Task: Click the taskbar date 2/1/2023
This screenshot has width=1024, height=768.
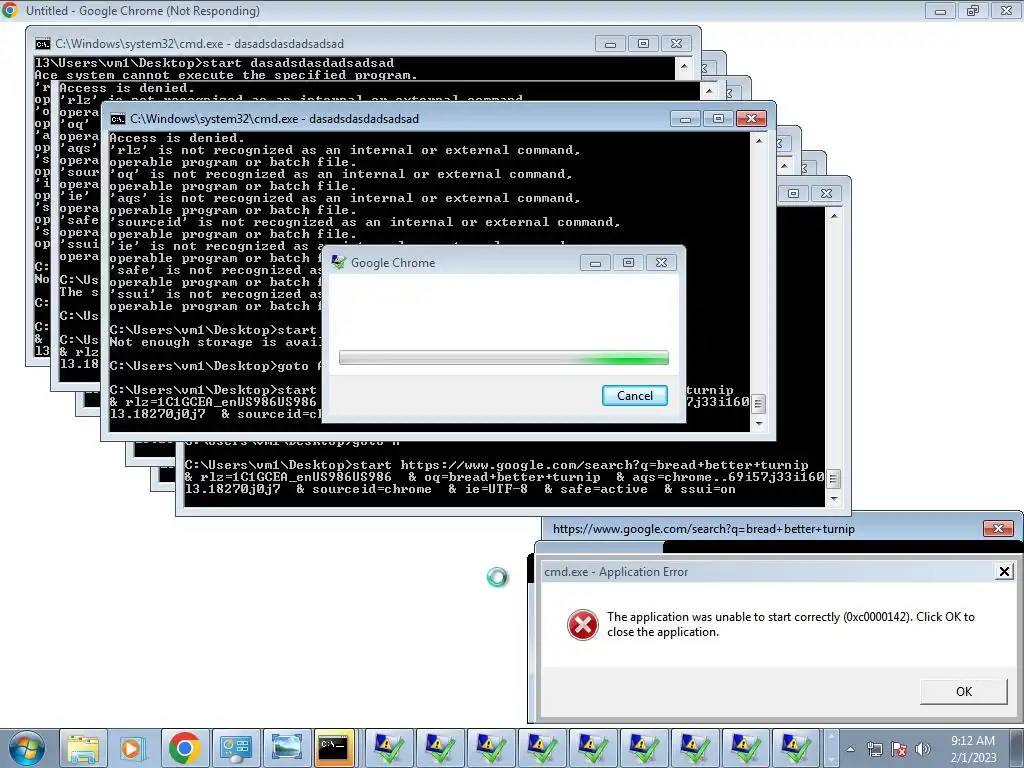Action: [973, 758]
